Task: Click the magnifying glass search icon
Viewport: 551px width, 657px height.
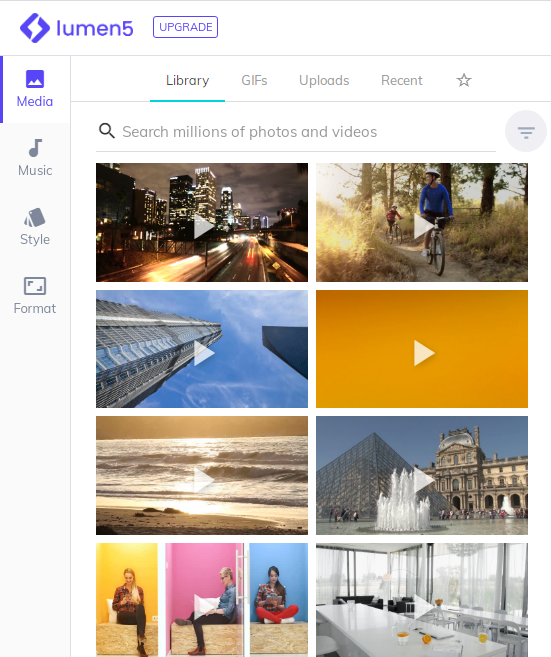Action: [107, 131]
